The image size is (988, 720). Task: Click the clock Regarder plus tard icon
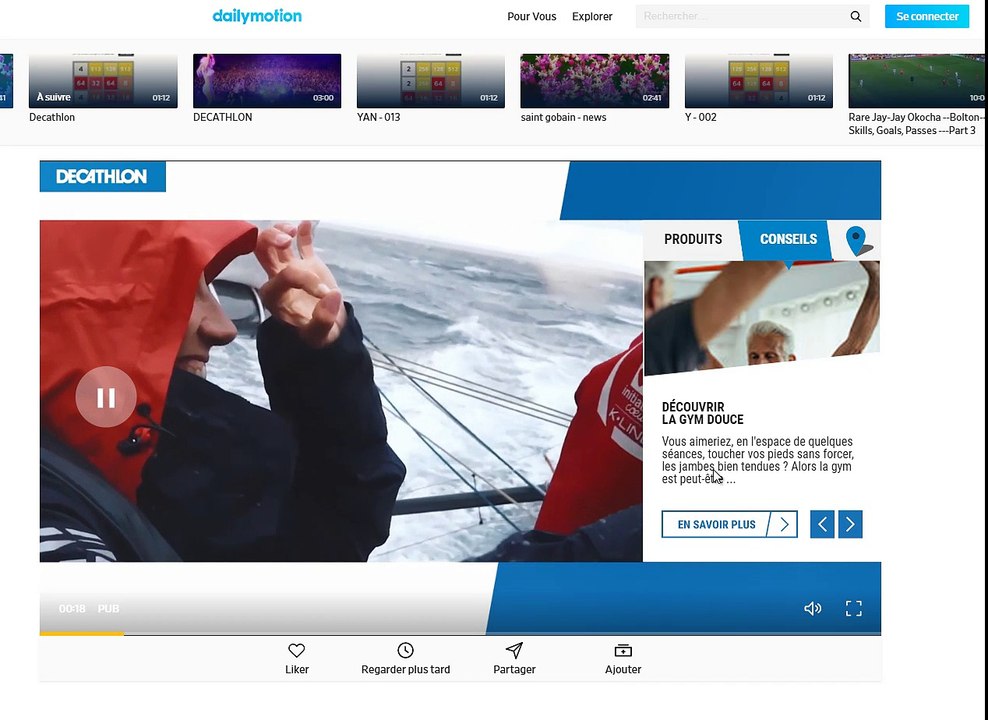click(x=405, y=650)
